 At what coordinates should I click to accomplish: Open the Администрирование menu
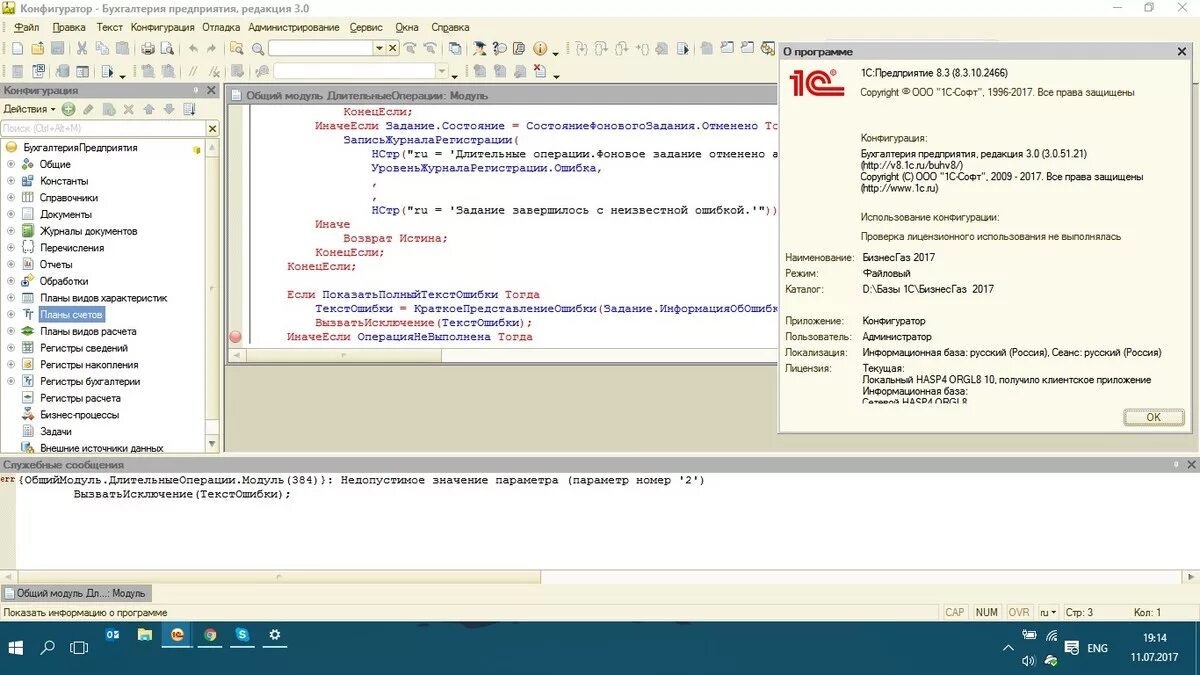(294, 27)
